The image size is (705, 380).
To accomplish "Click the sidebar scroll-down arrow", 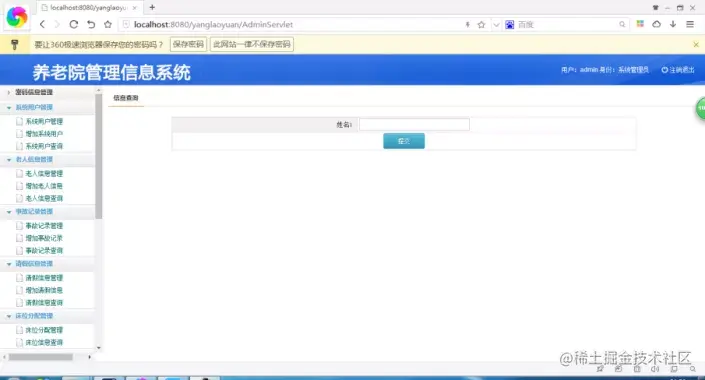I will [x=98, y=348].
